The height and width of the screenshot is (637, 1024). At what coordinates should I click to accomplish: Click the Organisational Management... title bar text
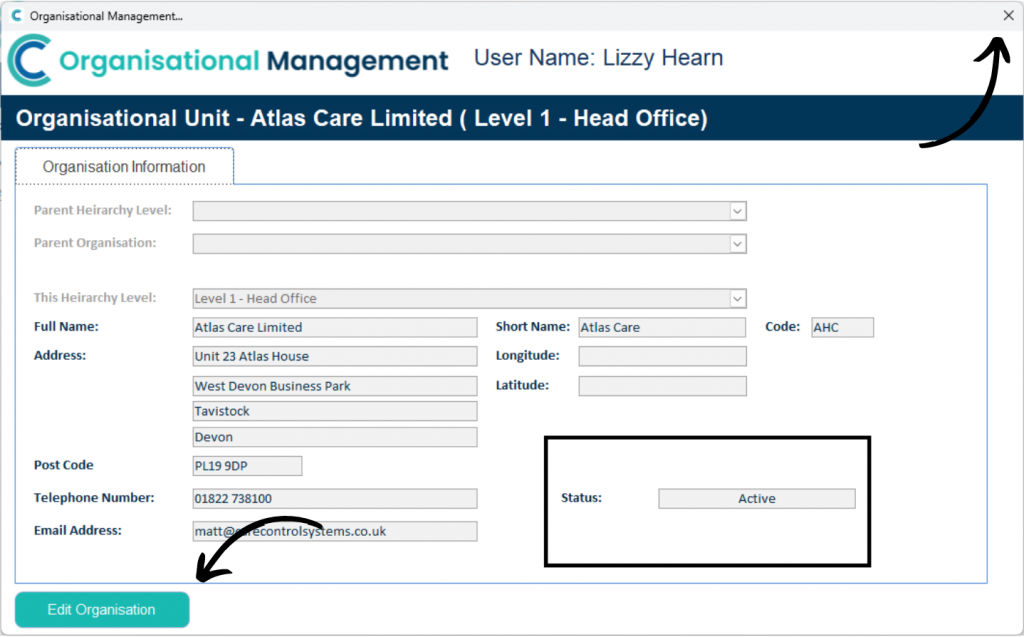[106, 16]
